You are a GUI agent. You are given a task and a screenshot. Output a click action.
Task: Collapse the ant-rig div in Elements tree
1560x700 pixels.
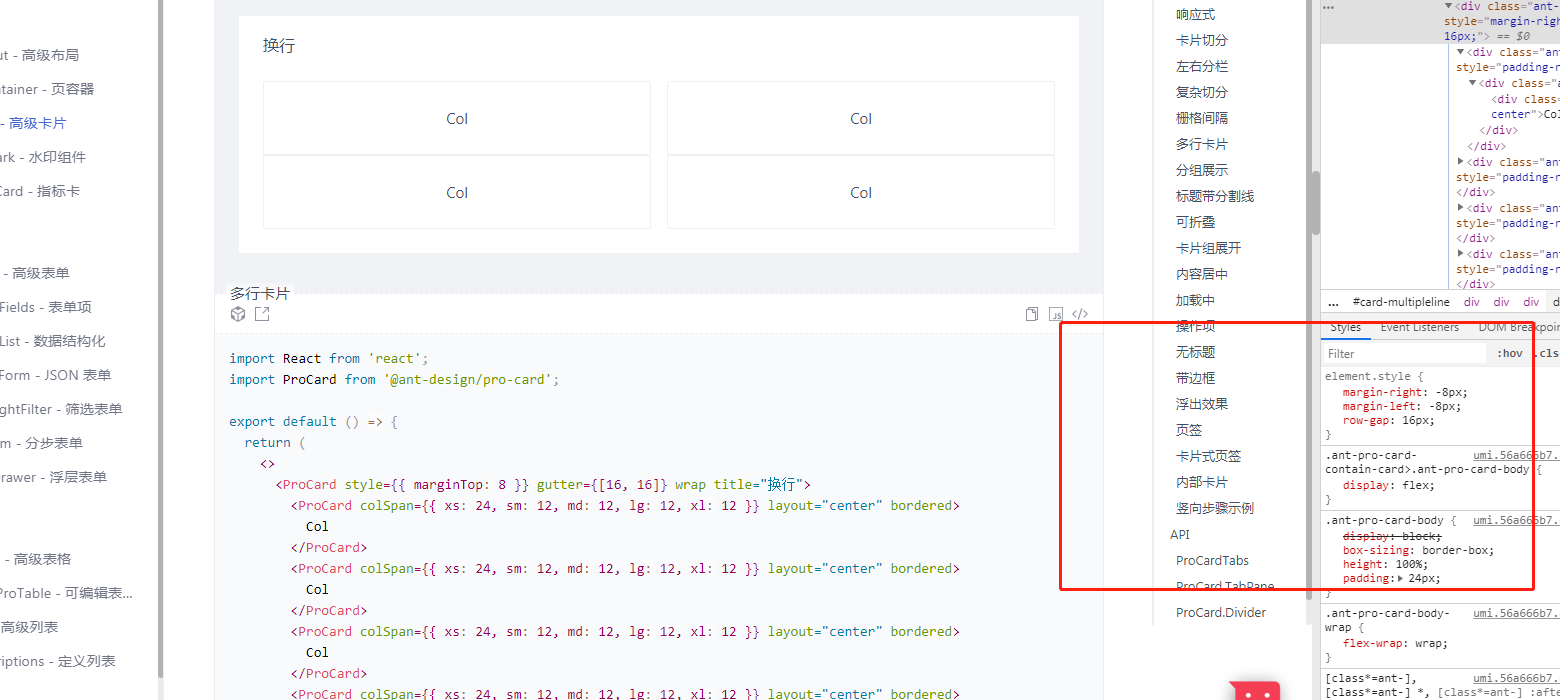tap(1448, 6)
